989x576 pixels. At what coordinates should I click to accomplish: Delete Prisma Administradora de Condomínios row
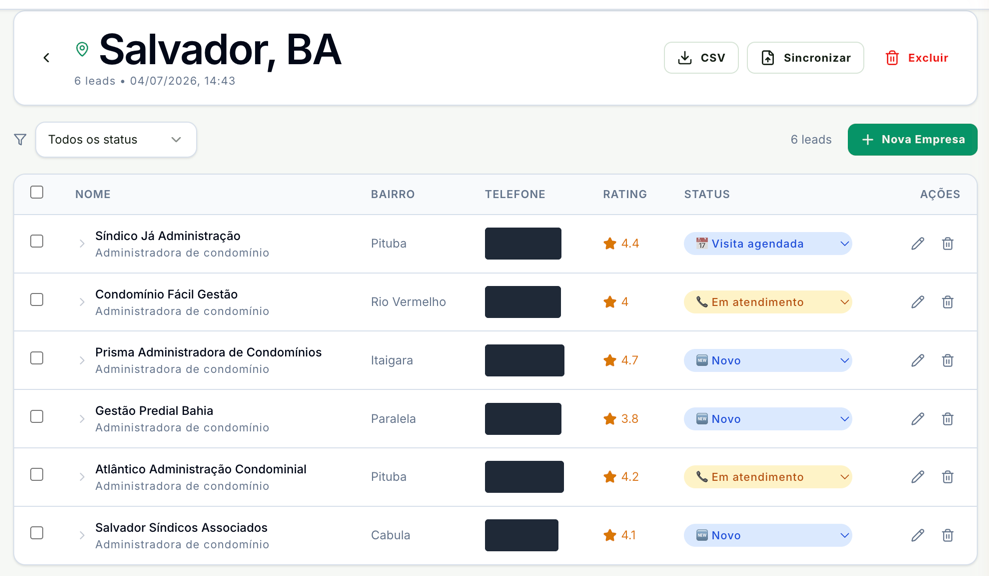947,360
